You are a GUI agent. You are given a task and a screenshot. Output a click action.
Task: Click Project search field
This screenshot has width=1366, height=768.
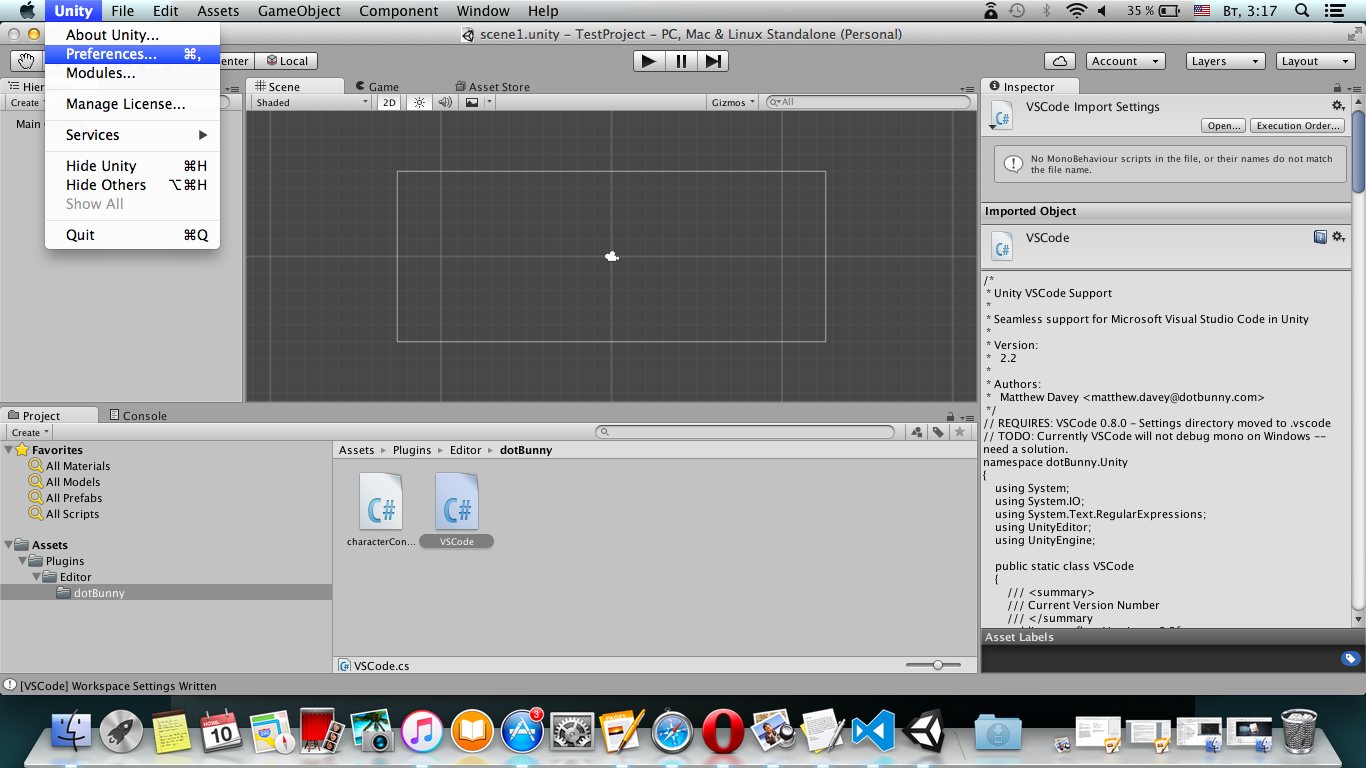[745, 432]
